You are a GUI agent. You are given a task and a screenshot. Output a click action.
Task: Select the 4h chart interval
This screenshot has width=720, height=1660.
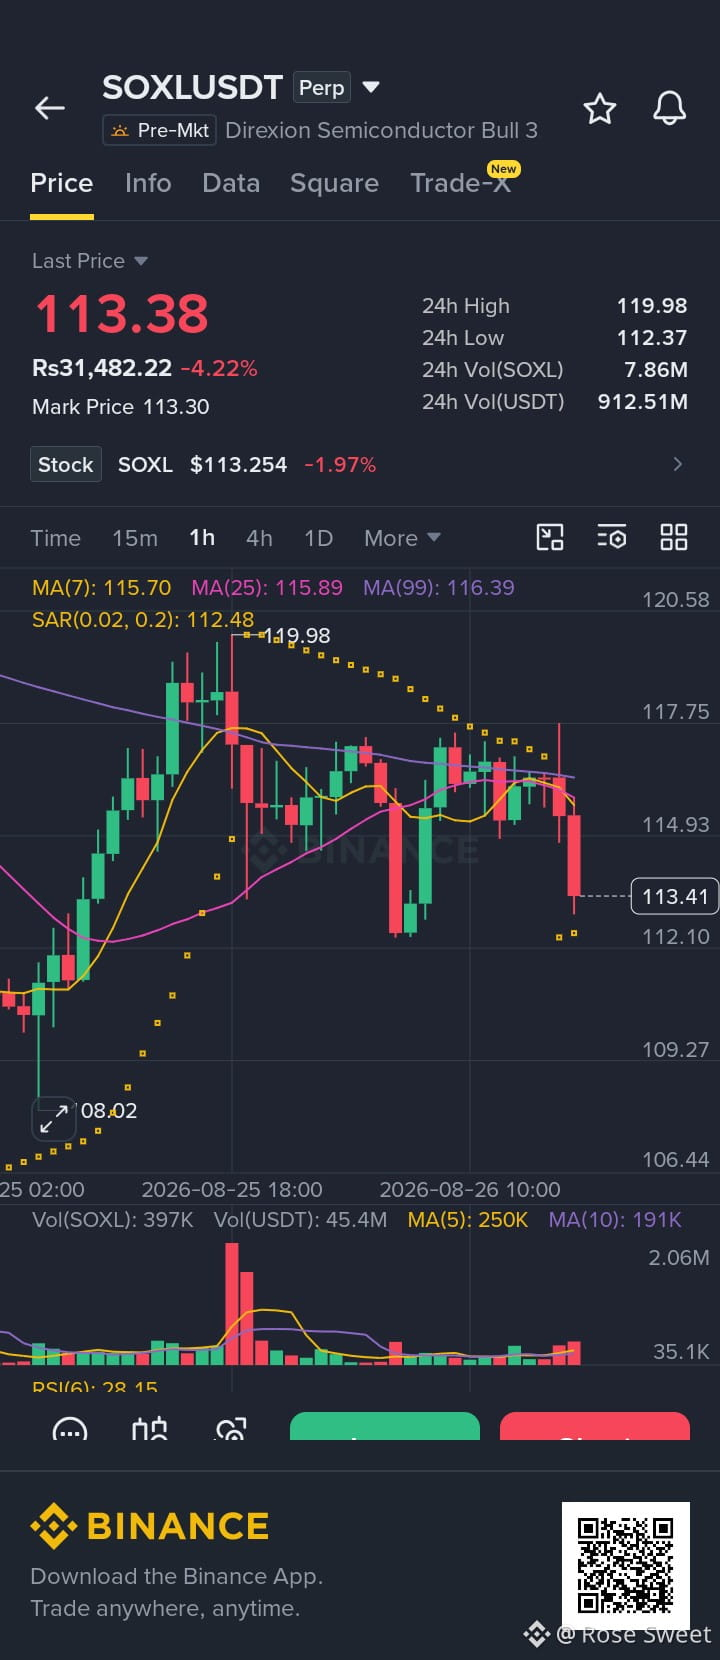click(259, 538)
